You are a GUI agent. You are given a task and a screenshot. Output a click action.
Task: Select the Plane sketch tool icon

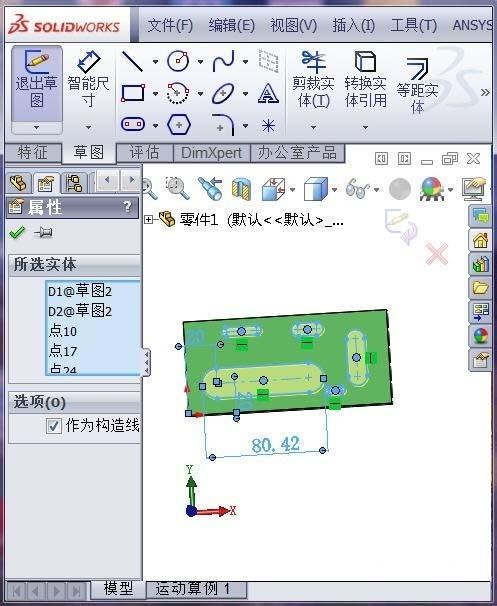268,61
